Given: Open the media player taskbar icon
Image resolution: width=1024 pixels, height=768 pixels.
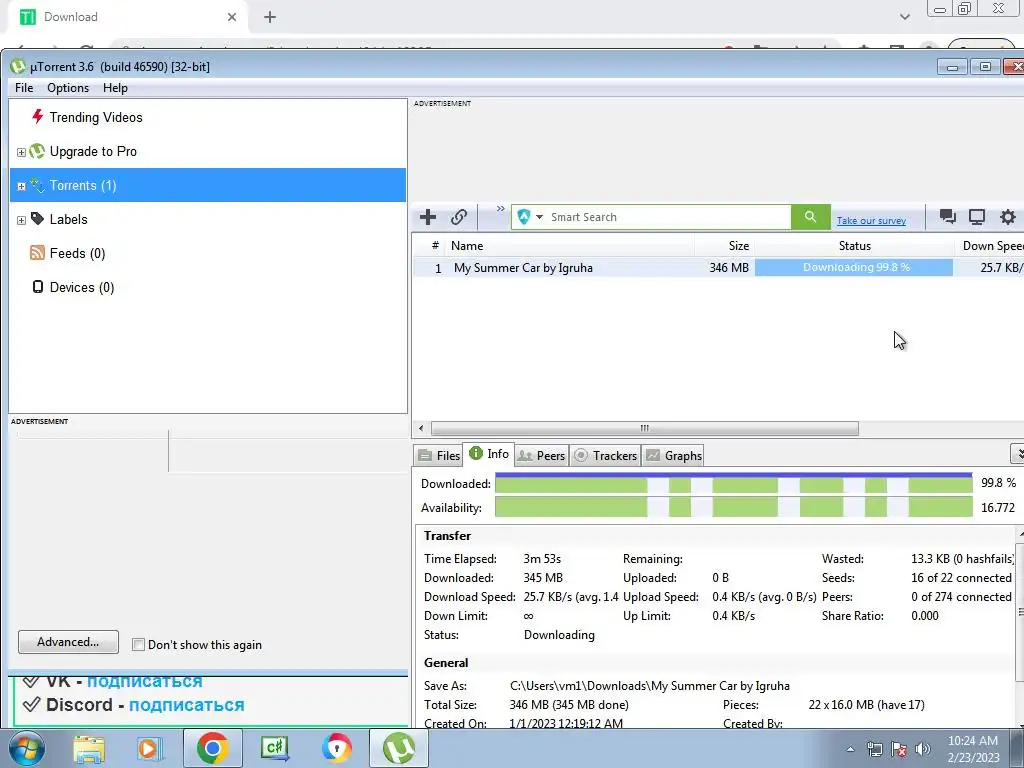Looking at the screenshot, I should pyautogui.click(x=149, y=748).
